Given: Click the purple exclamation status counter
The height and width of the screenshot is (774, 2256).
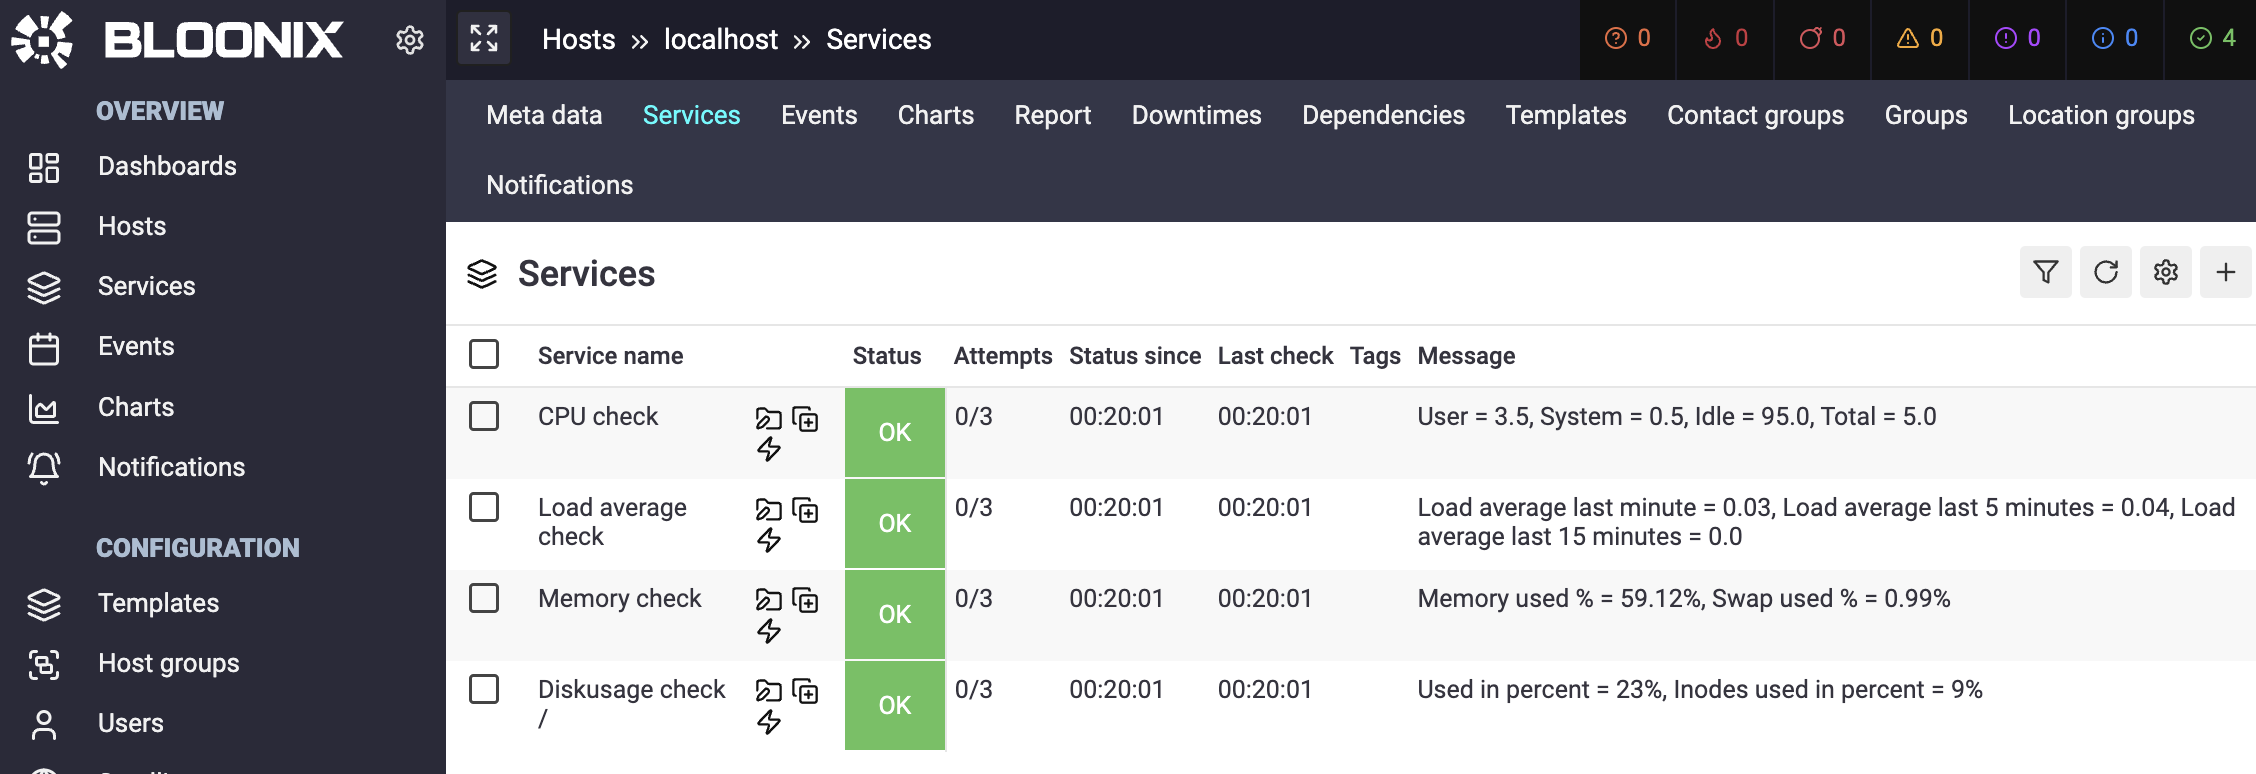Looking at the screenshot, I should pos(2017,38).
